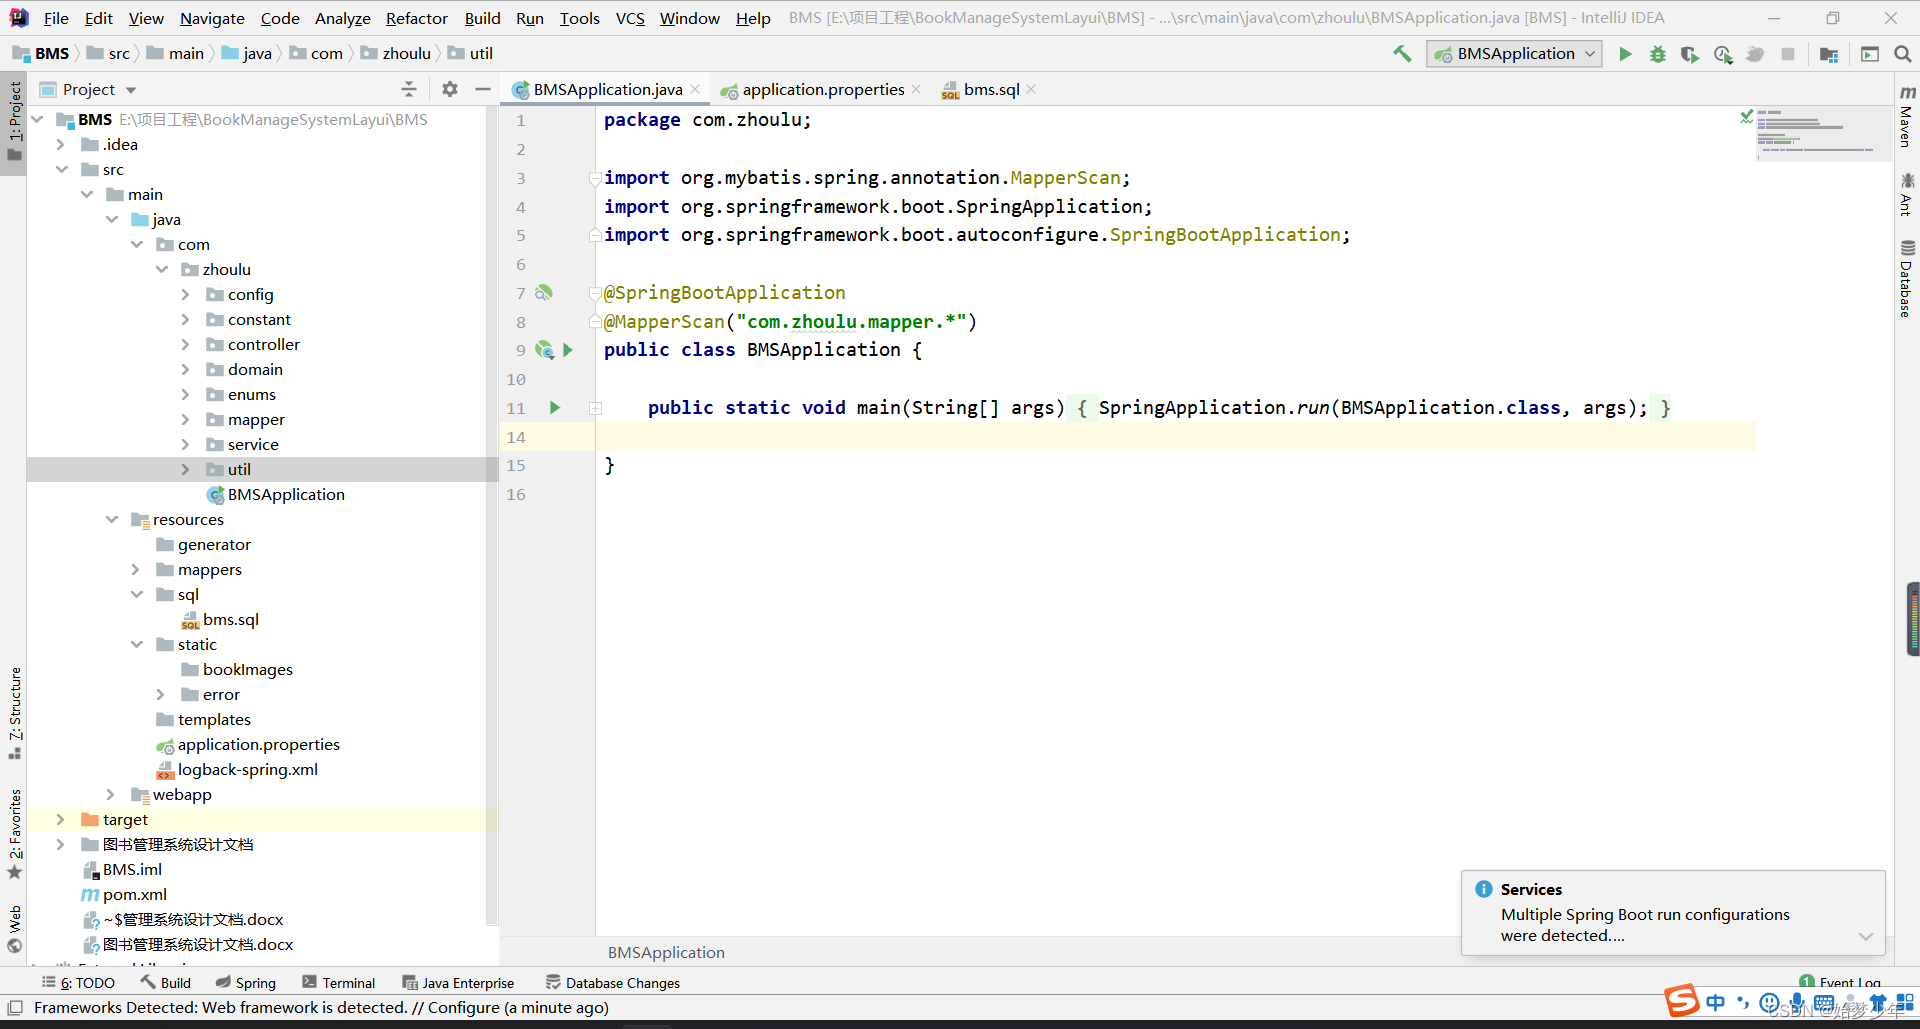Open BMSApplication run configuration dropdown
This screenshot has height=1029, width=1920.
pyautogui.click(x=1513, y=54)
